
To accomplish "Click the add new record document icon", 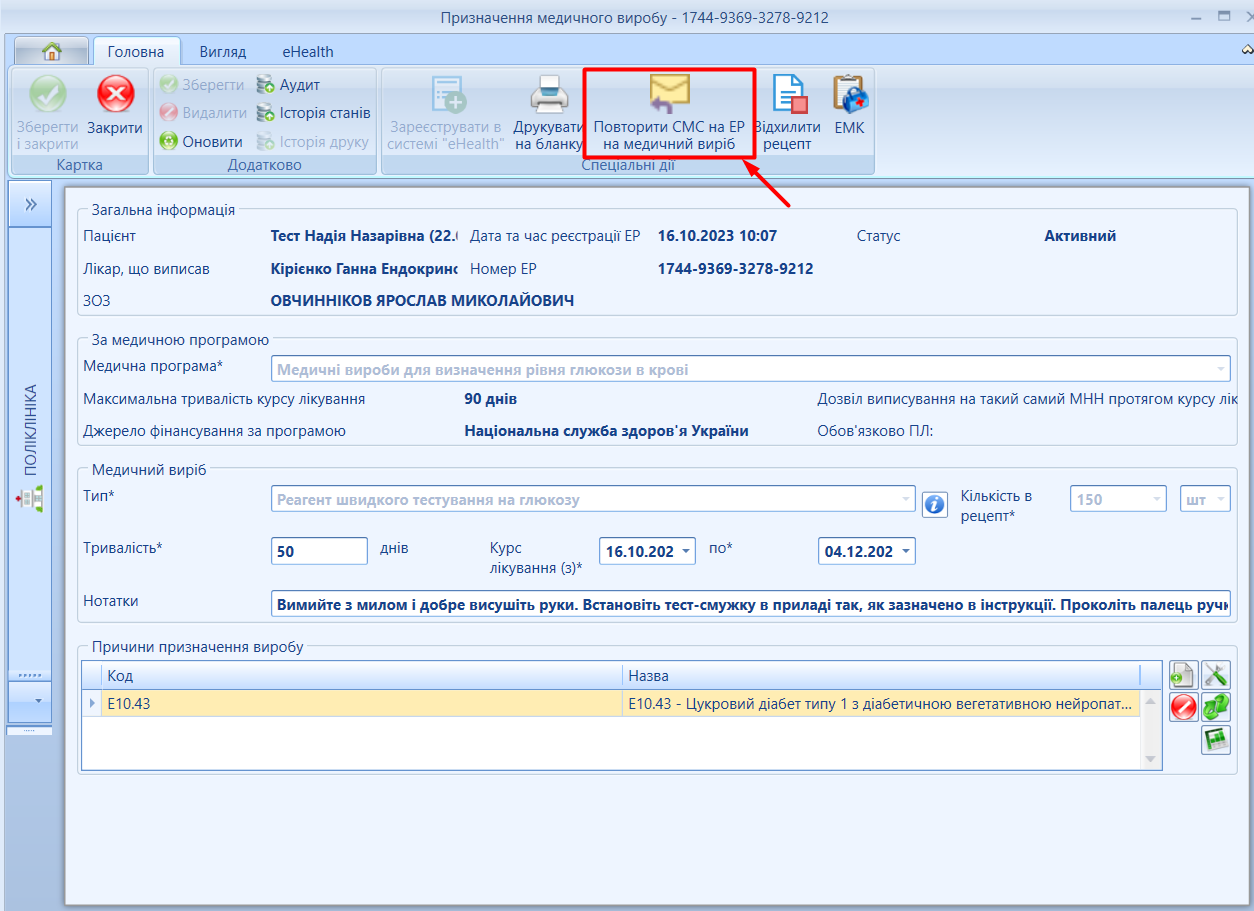I will pos(1184,676).
